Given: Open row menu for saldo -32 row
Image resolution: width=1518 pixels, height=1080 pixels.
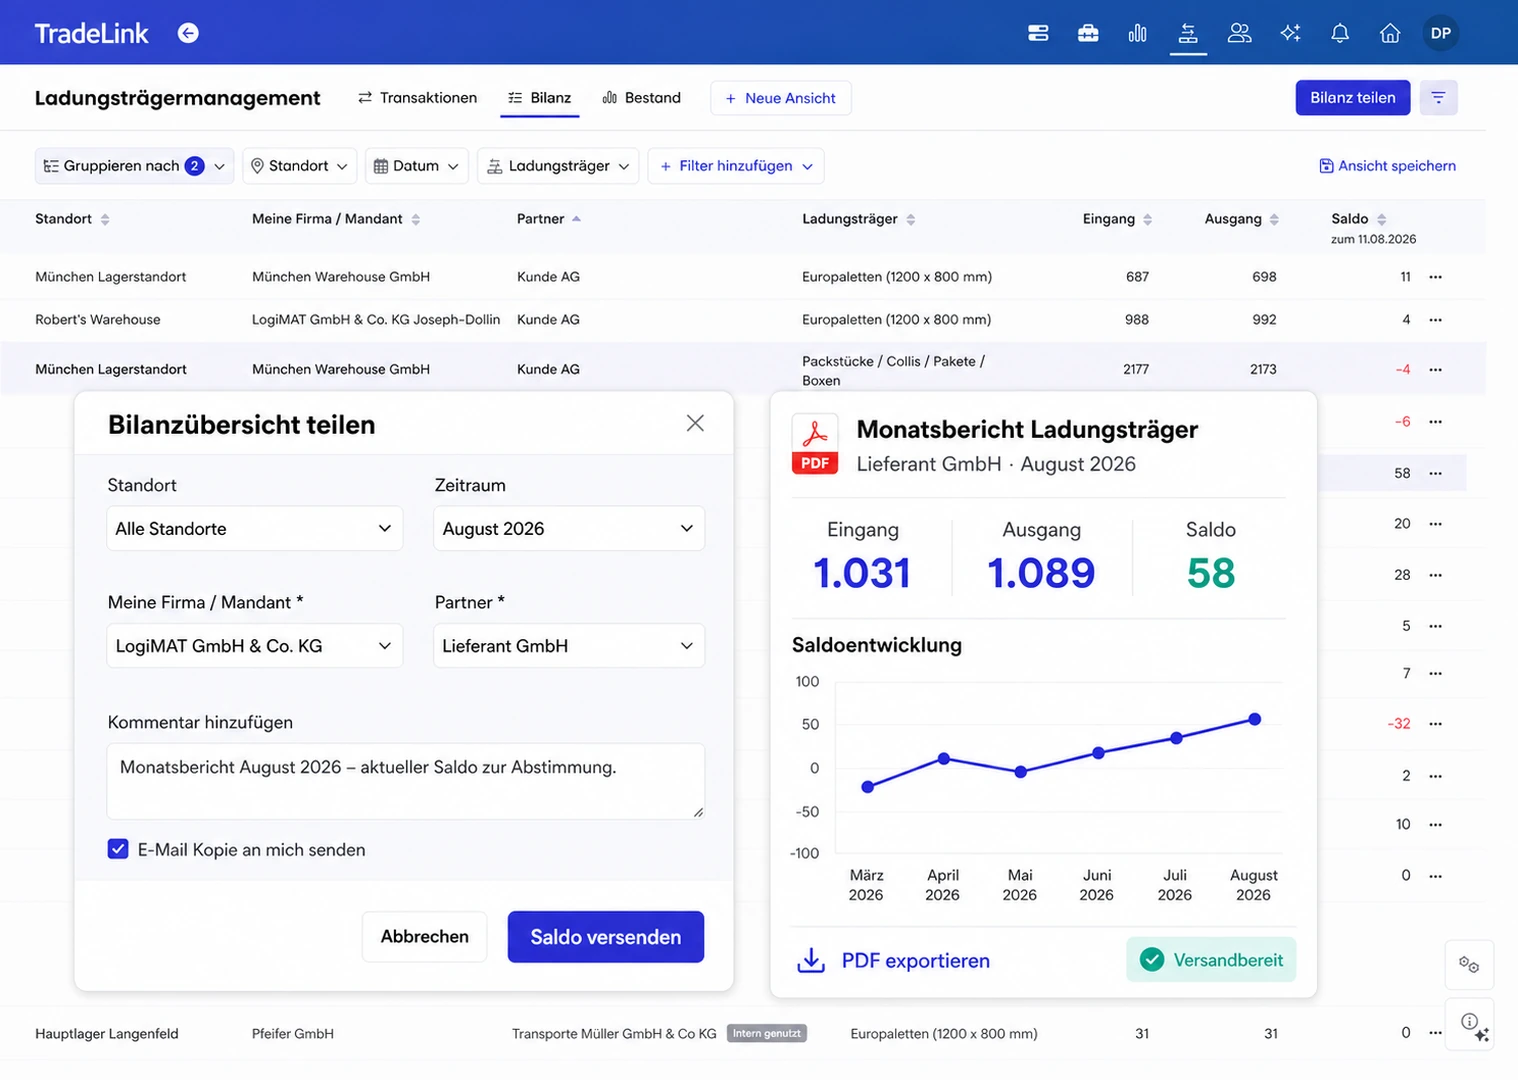Looking at the screenshot, I should click(x=1435, y=724).
